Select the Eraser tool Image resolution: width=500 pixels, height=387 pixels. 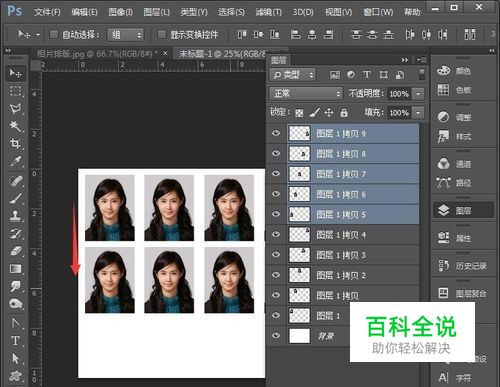pos(15,251)
